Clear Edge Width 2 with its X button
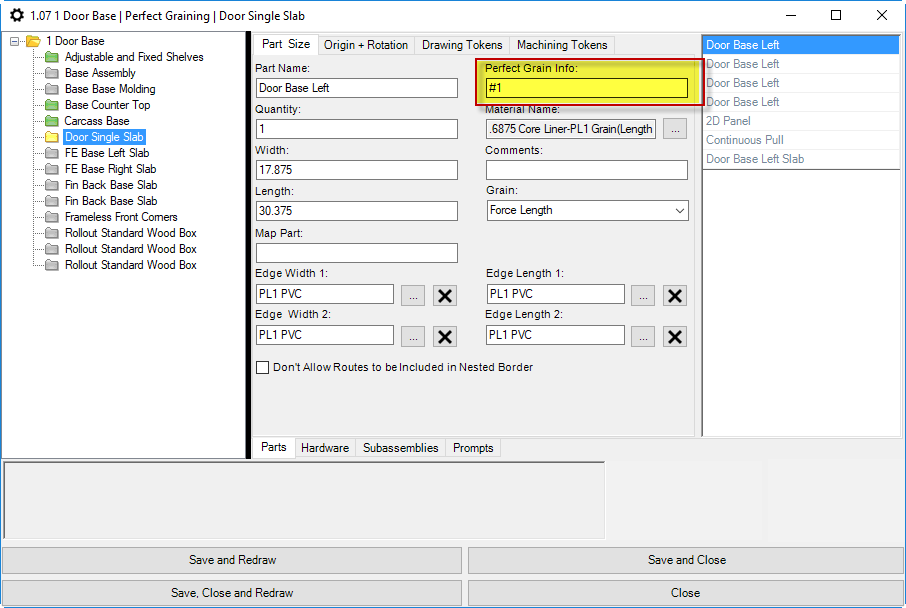The width and height of the screenshot is (906, 608). (x=445, y=336)
